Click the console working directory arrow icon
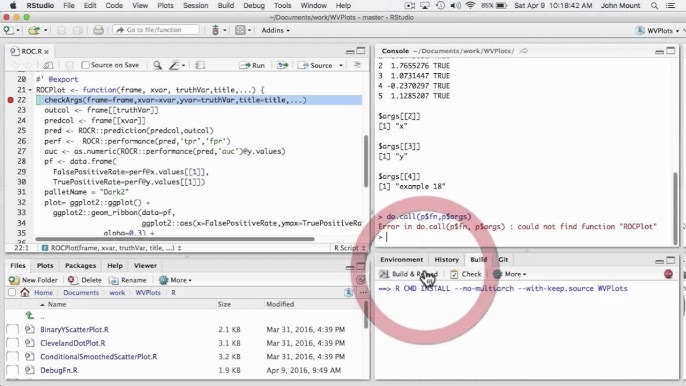The width and height of the screenshot is (686, 386). pos(524,51)
